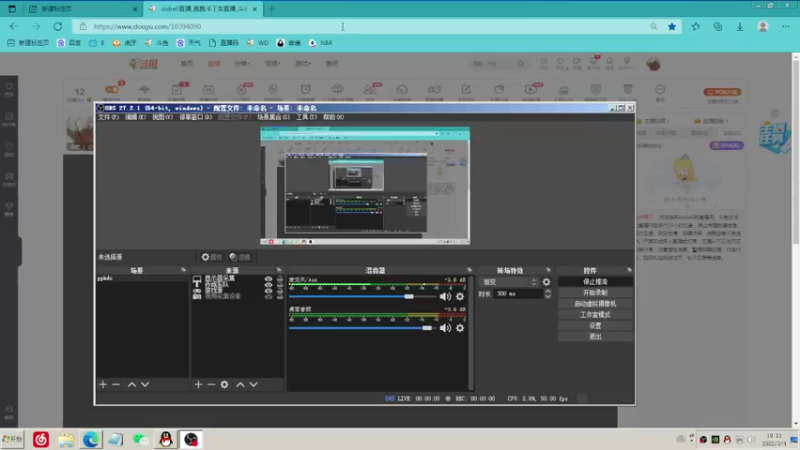Mute the mic/Aux channel

[x=445, y=296]
